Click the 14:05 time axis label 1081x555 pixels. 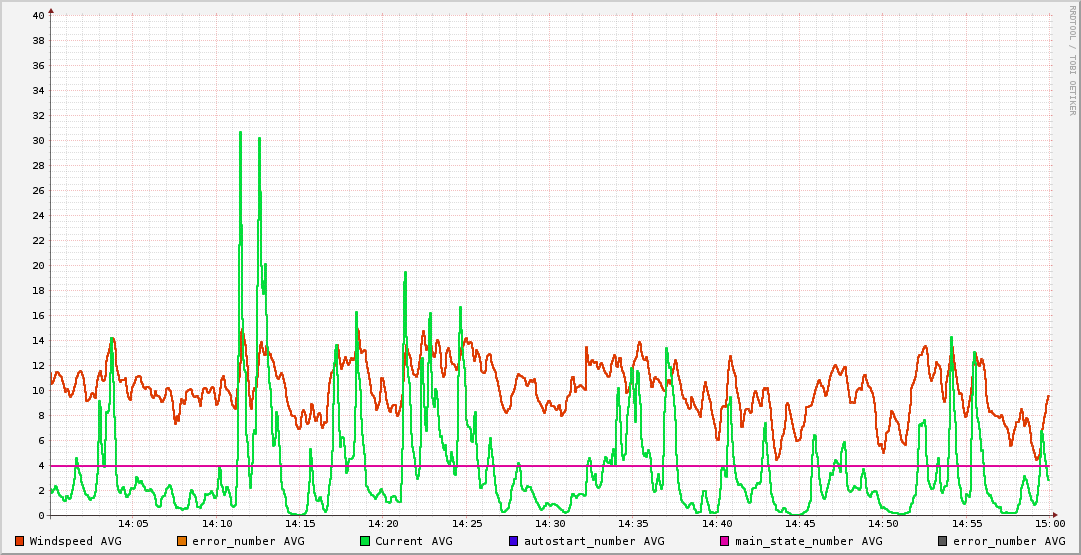133,523
